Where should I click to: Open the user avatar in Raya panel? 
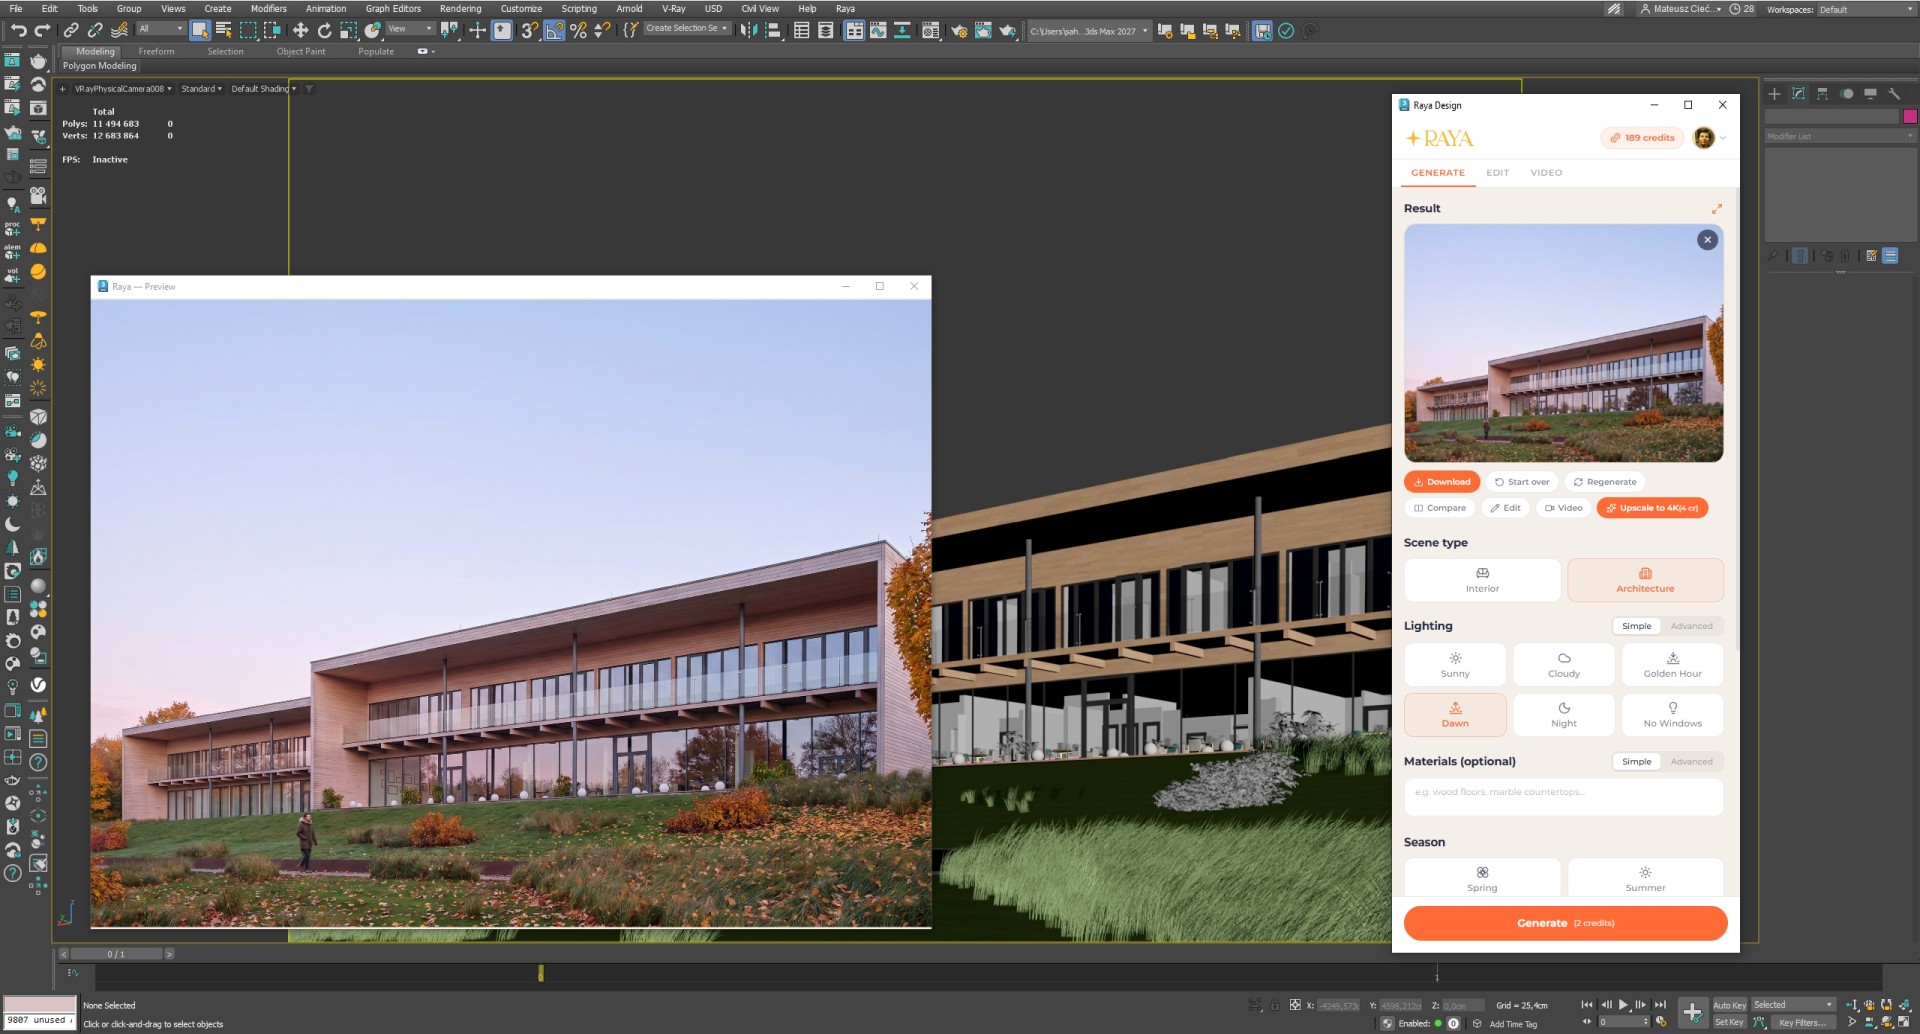pyautogui.click(x=1704, y=138)
